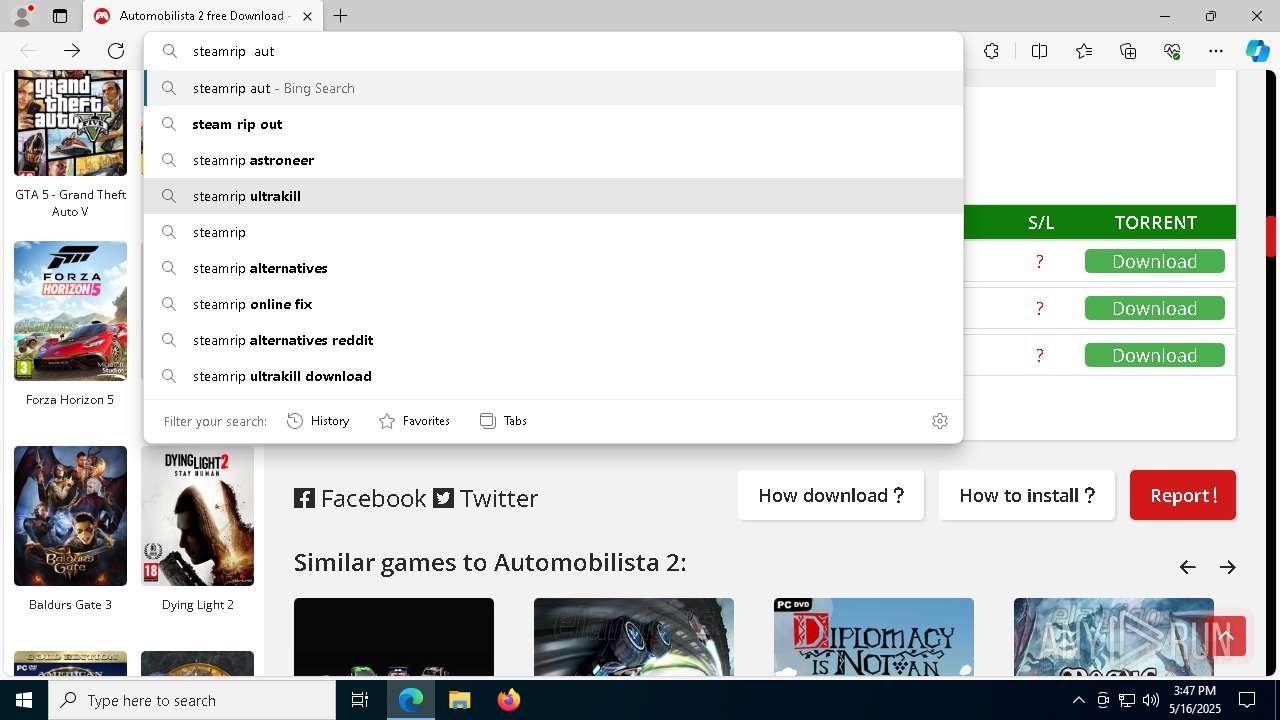
Task: Filter suggestions by Favorites
Action: (414, 421)
